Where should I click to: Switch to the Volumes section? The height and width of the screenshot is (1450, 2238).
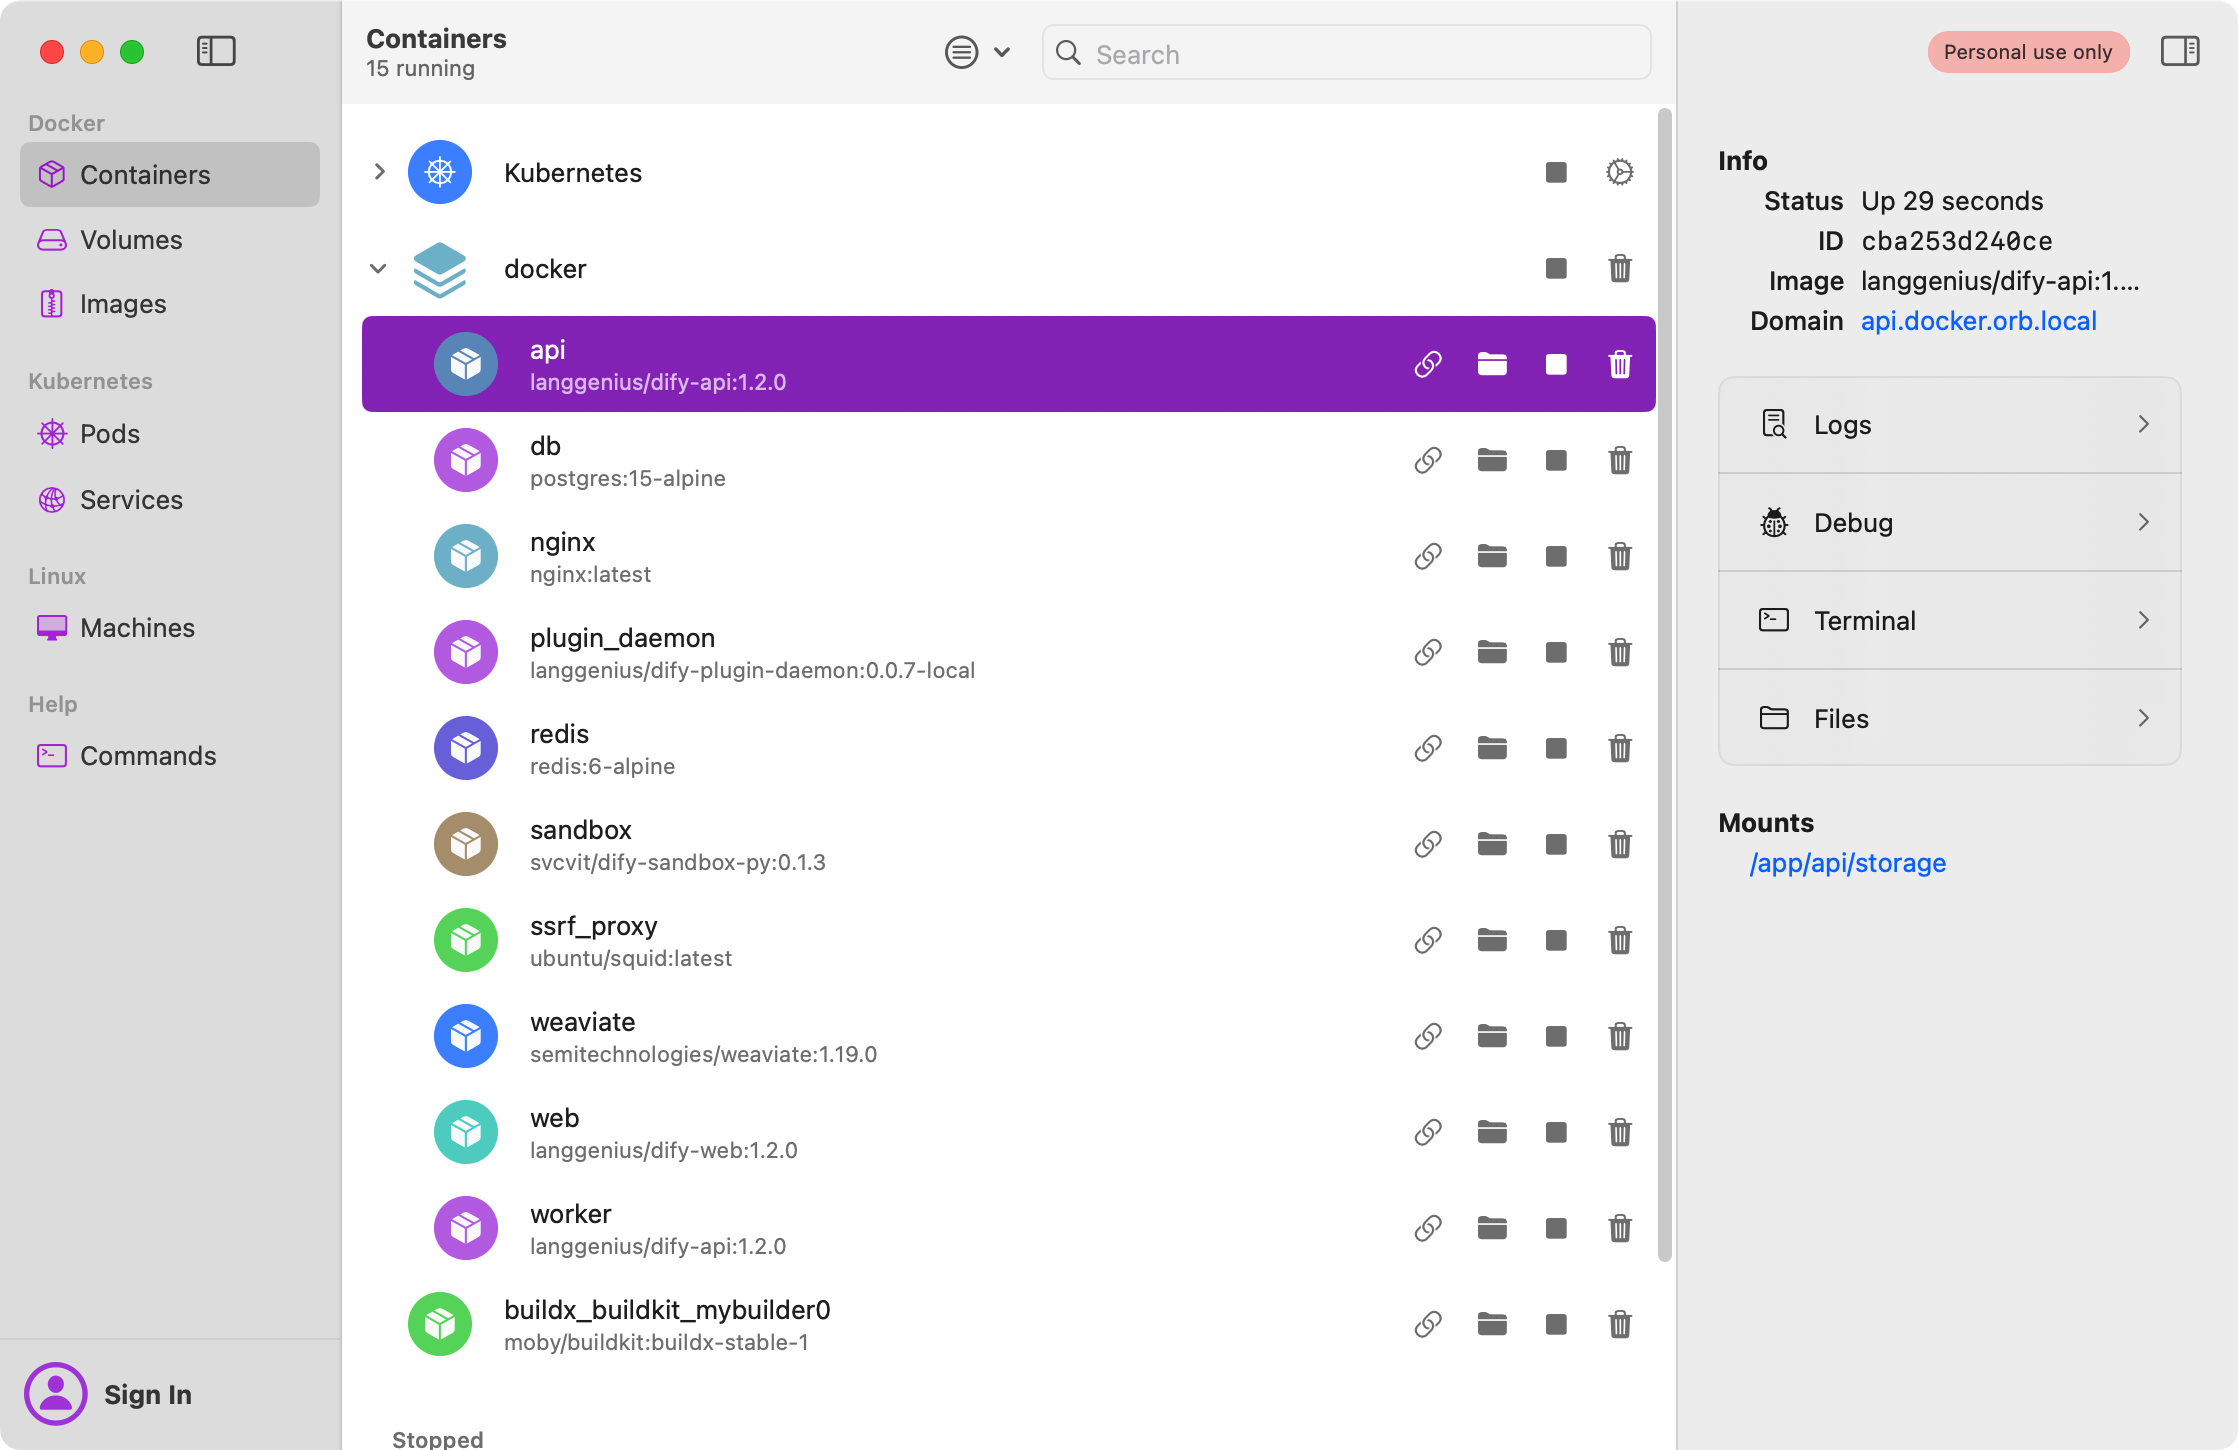[131, 240]
